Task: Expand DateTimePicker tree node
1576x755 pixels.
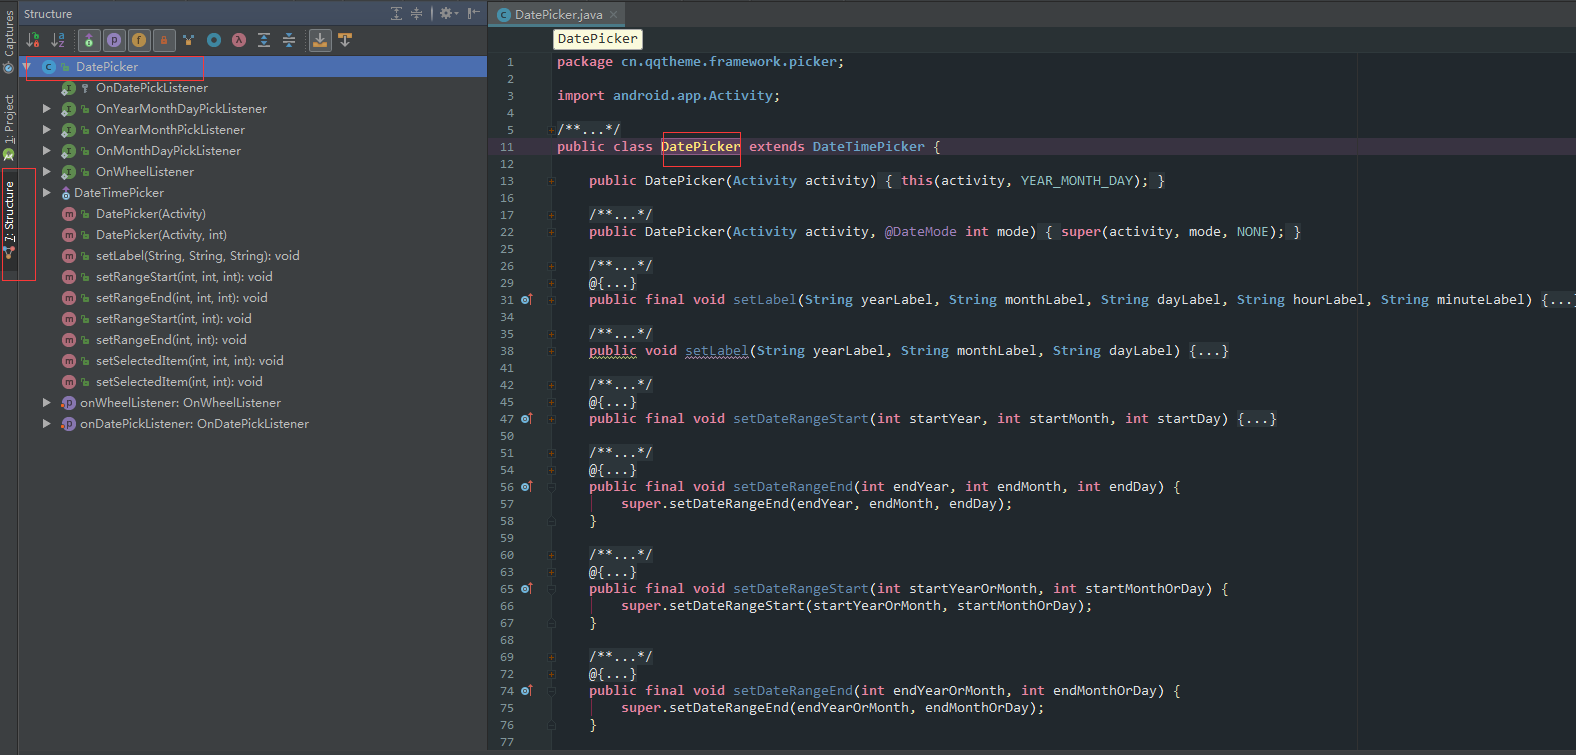Action: coord(46,193)
